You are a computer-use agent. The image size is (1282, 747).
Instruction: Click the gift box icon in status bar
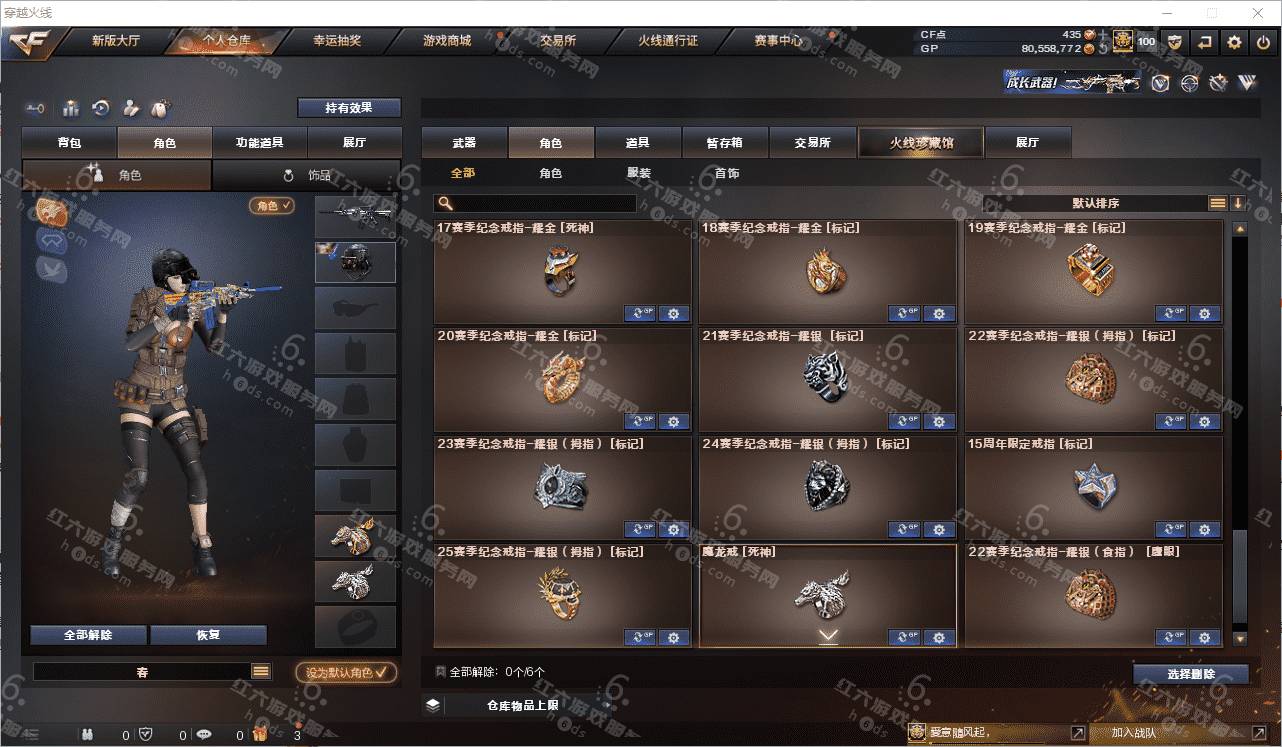click(260, 734)
